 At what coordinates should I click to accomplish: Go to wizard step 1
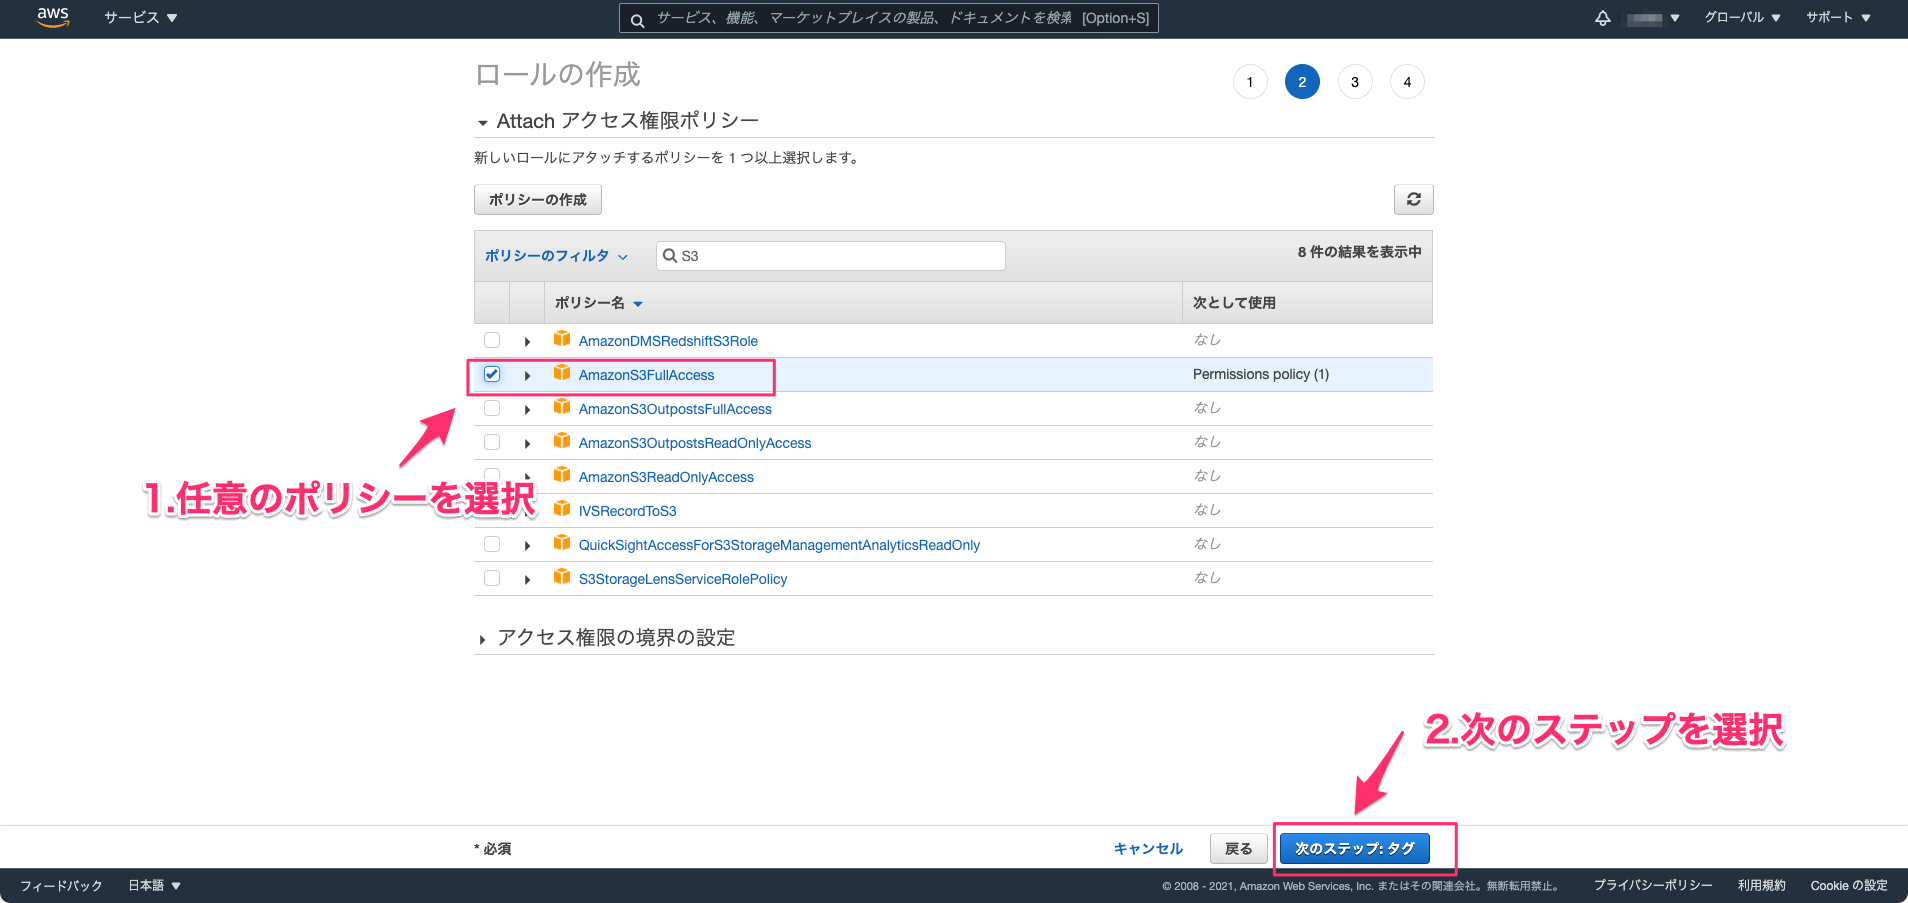coord(1250,82)
